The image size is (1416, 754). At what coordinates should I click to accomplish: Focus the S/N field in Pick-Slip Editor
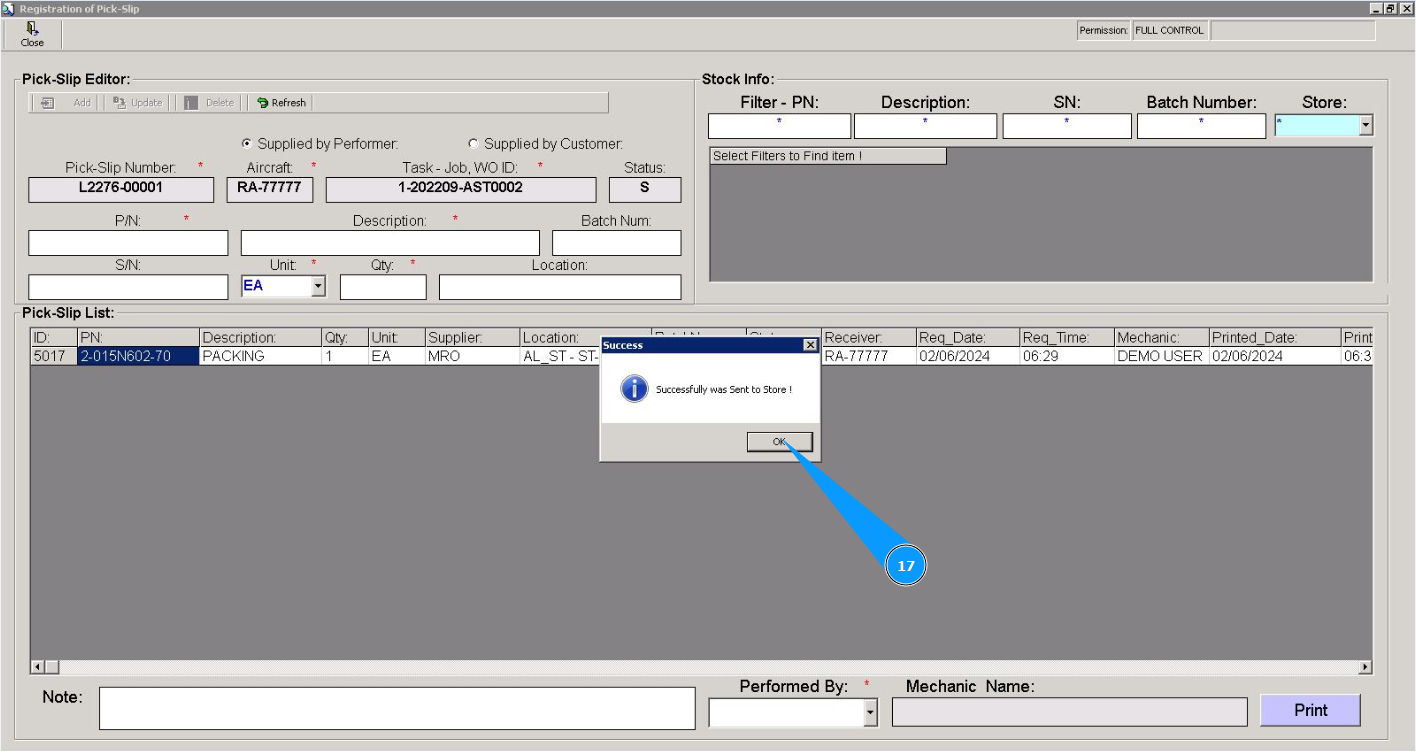click(x=128, y=287)
